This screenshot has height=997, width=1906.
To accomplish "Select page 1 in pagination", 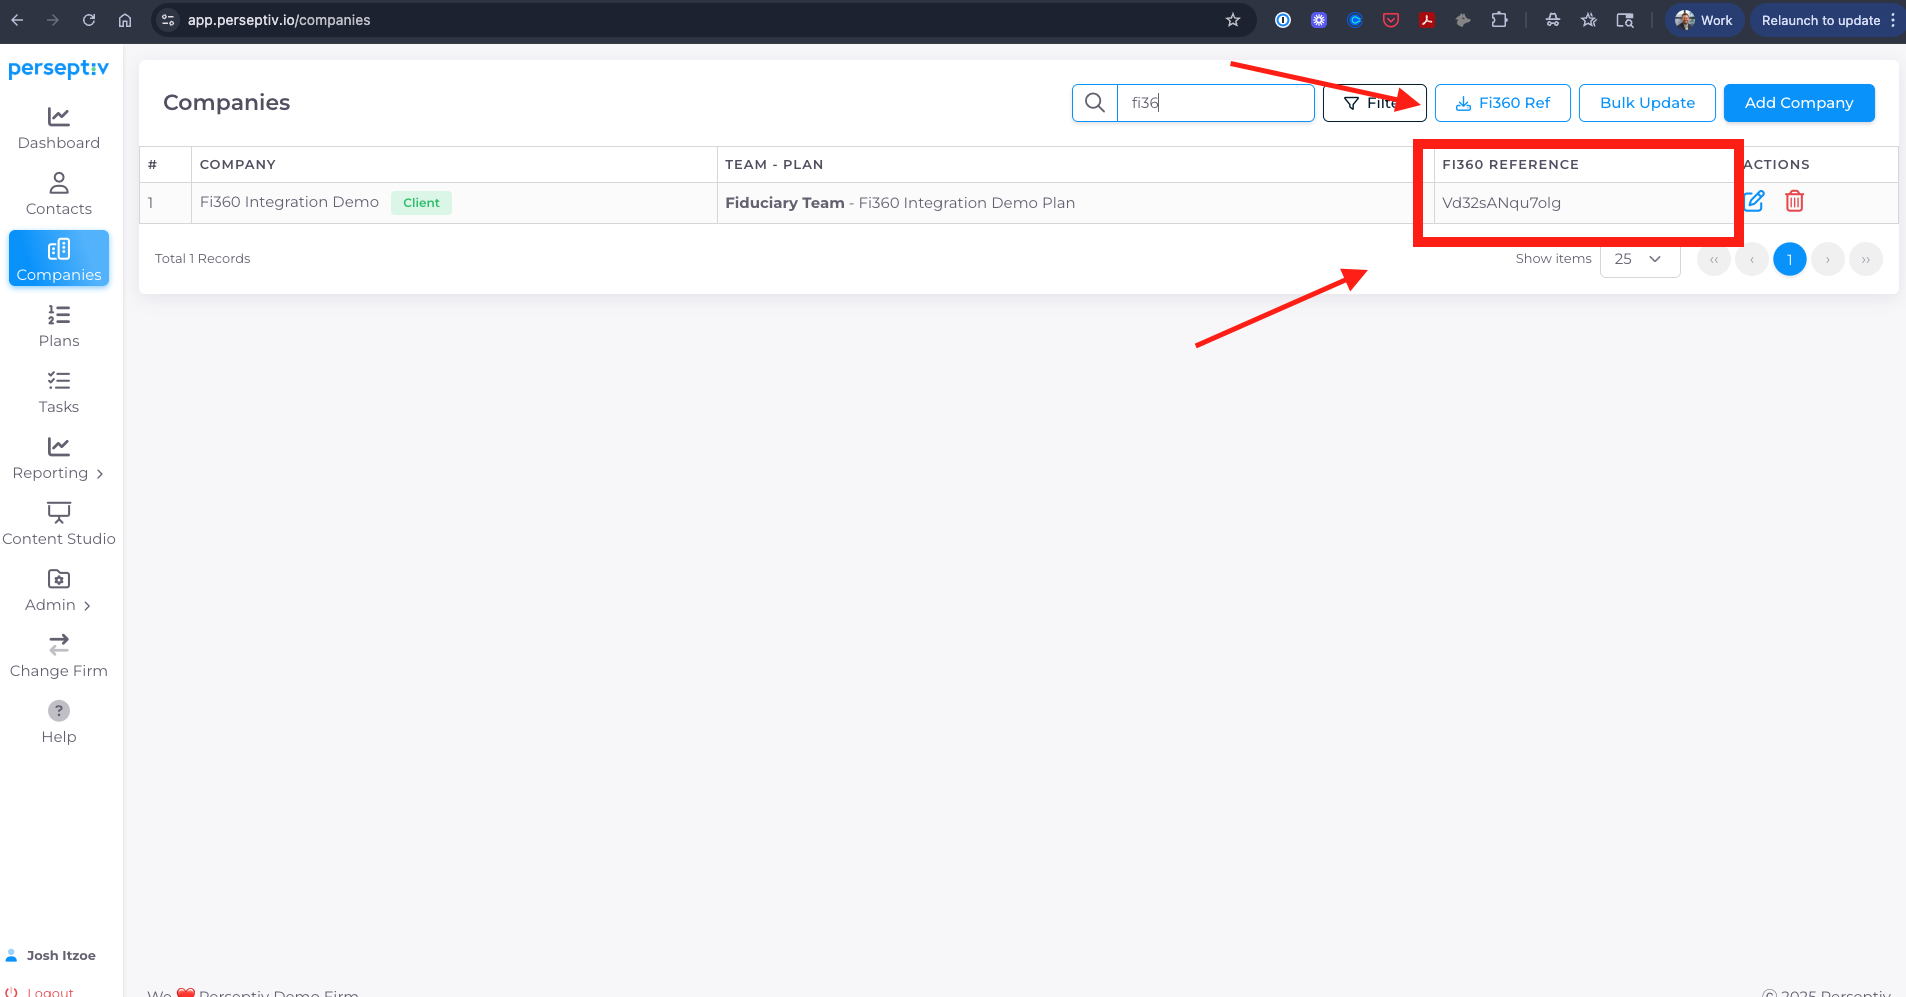I will pos(1790,260).
